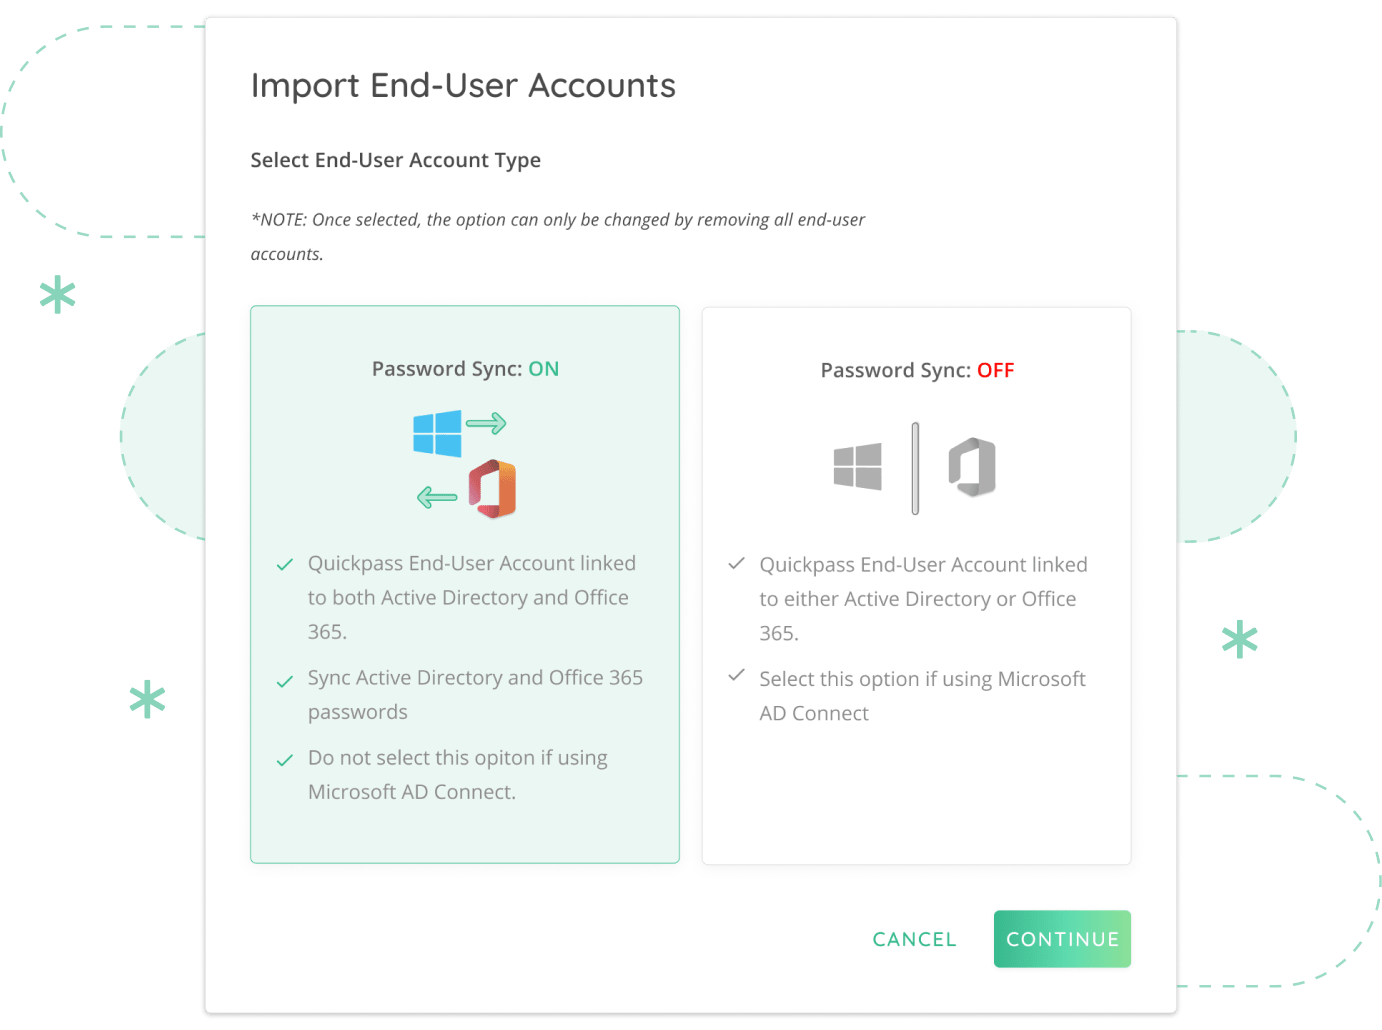1382x1030 pixels.
Task: Click the gray Office logo icon
Action: [972, 467]
